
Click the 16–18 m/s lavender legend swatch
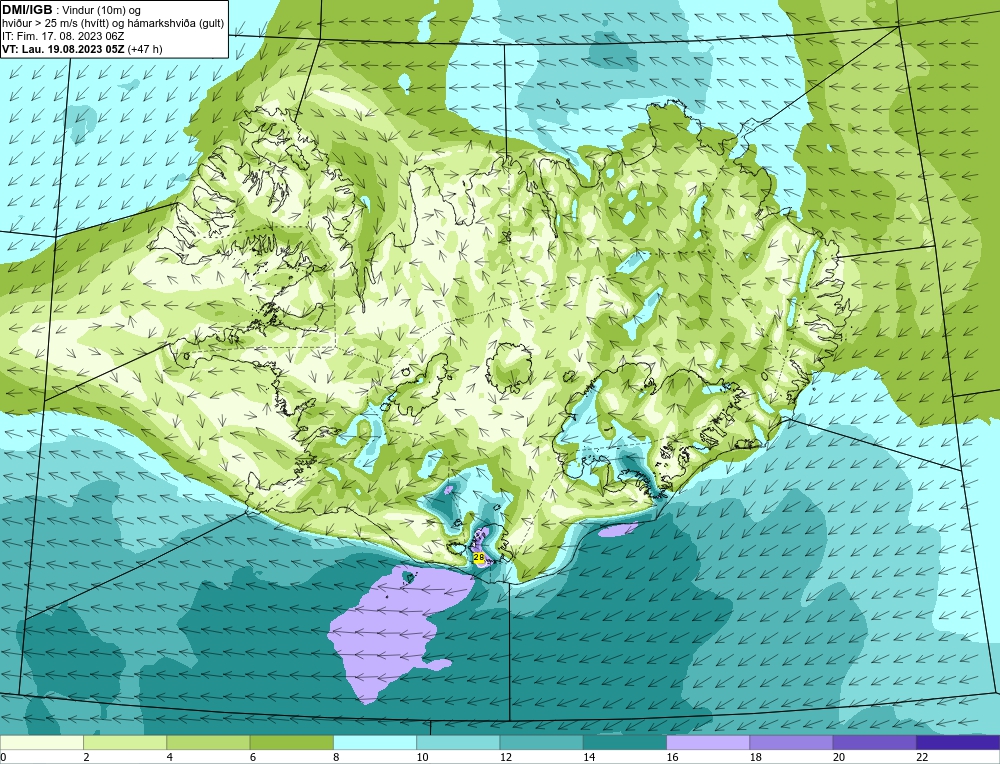708,743
